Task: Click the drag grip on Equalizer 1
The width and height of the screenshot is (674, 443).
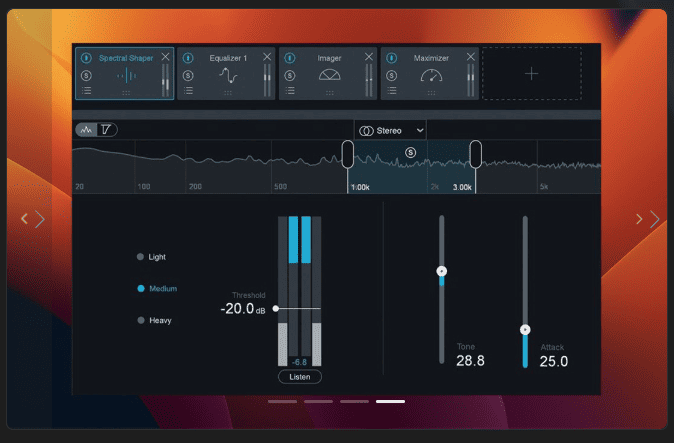Action: point(228,92)
